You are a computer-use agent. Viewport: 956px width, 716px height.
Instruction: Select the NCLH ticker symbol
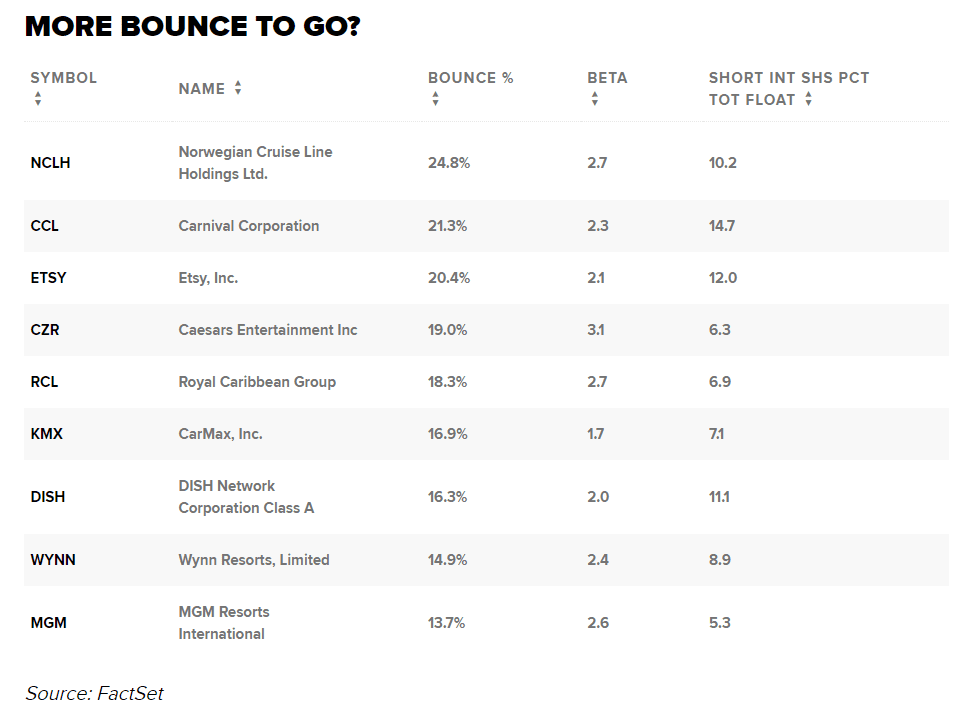click(50, 163)
